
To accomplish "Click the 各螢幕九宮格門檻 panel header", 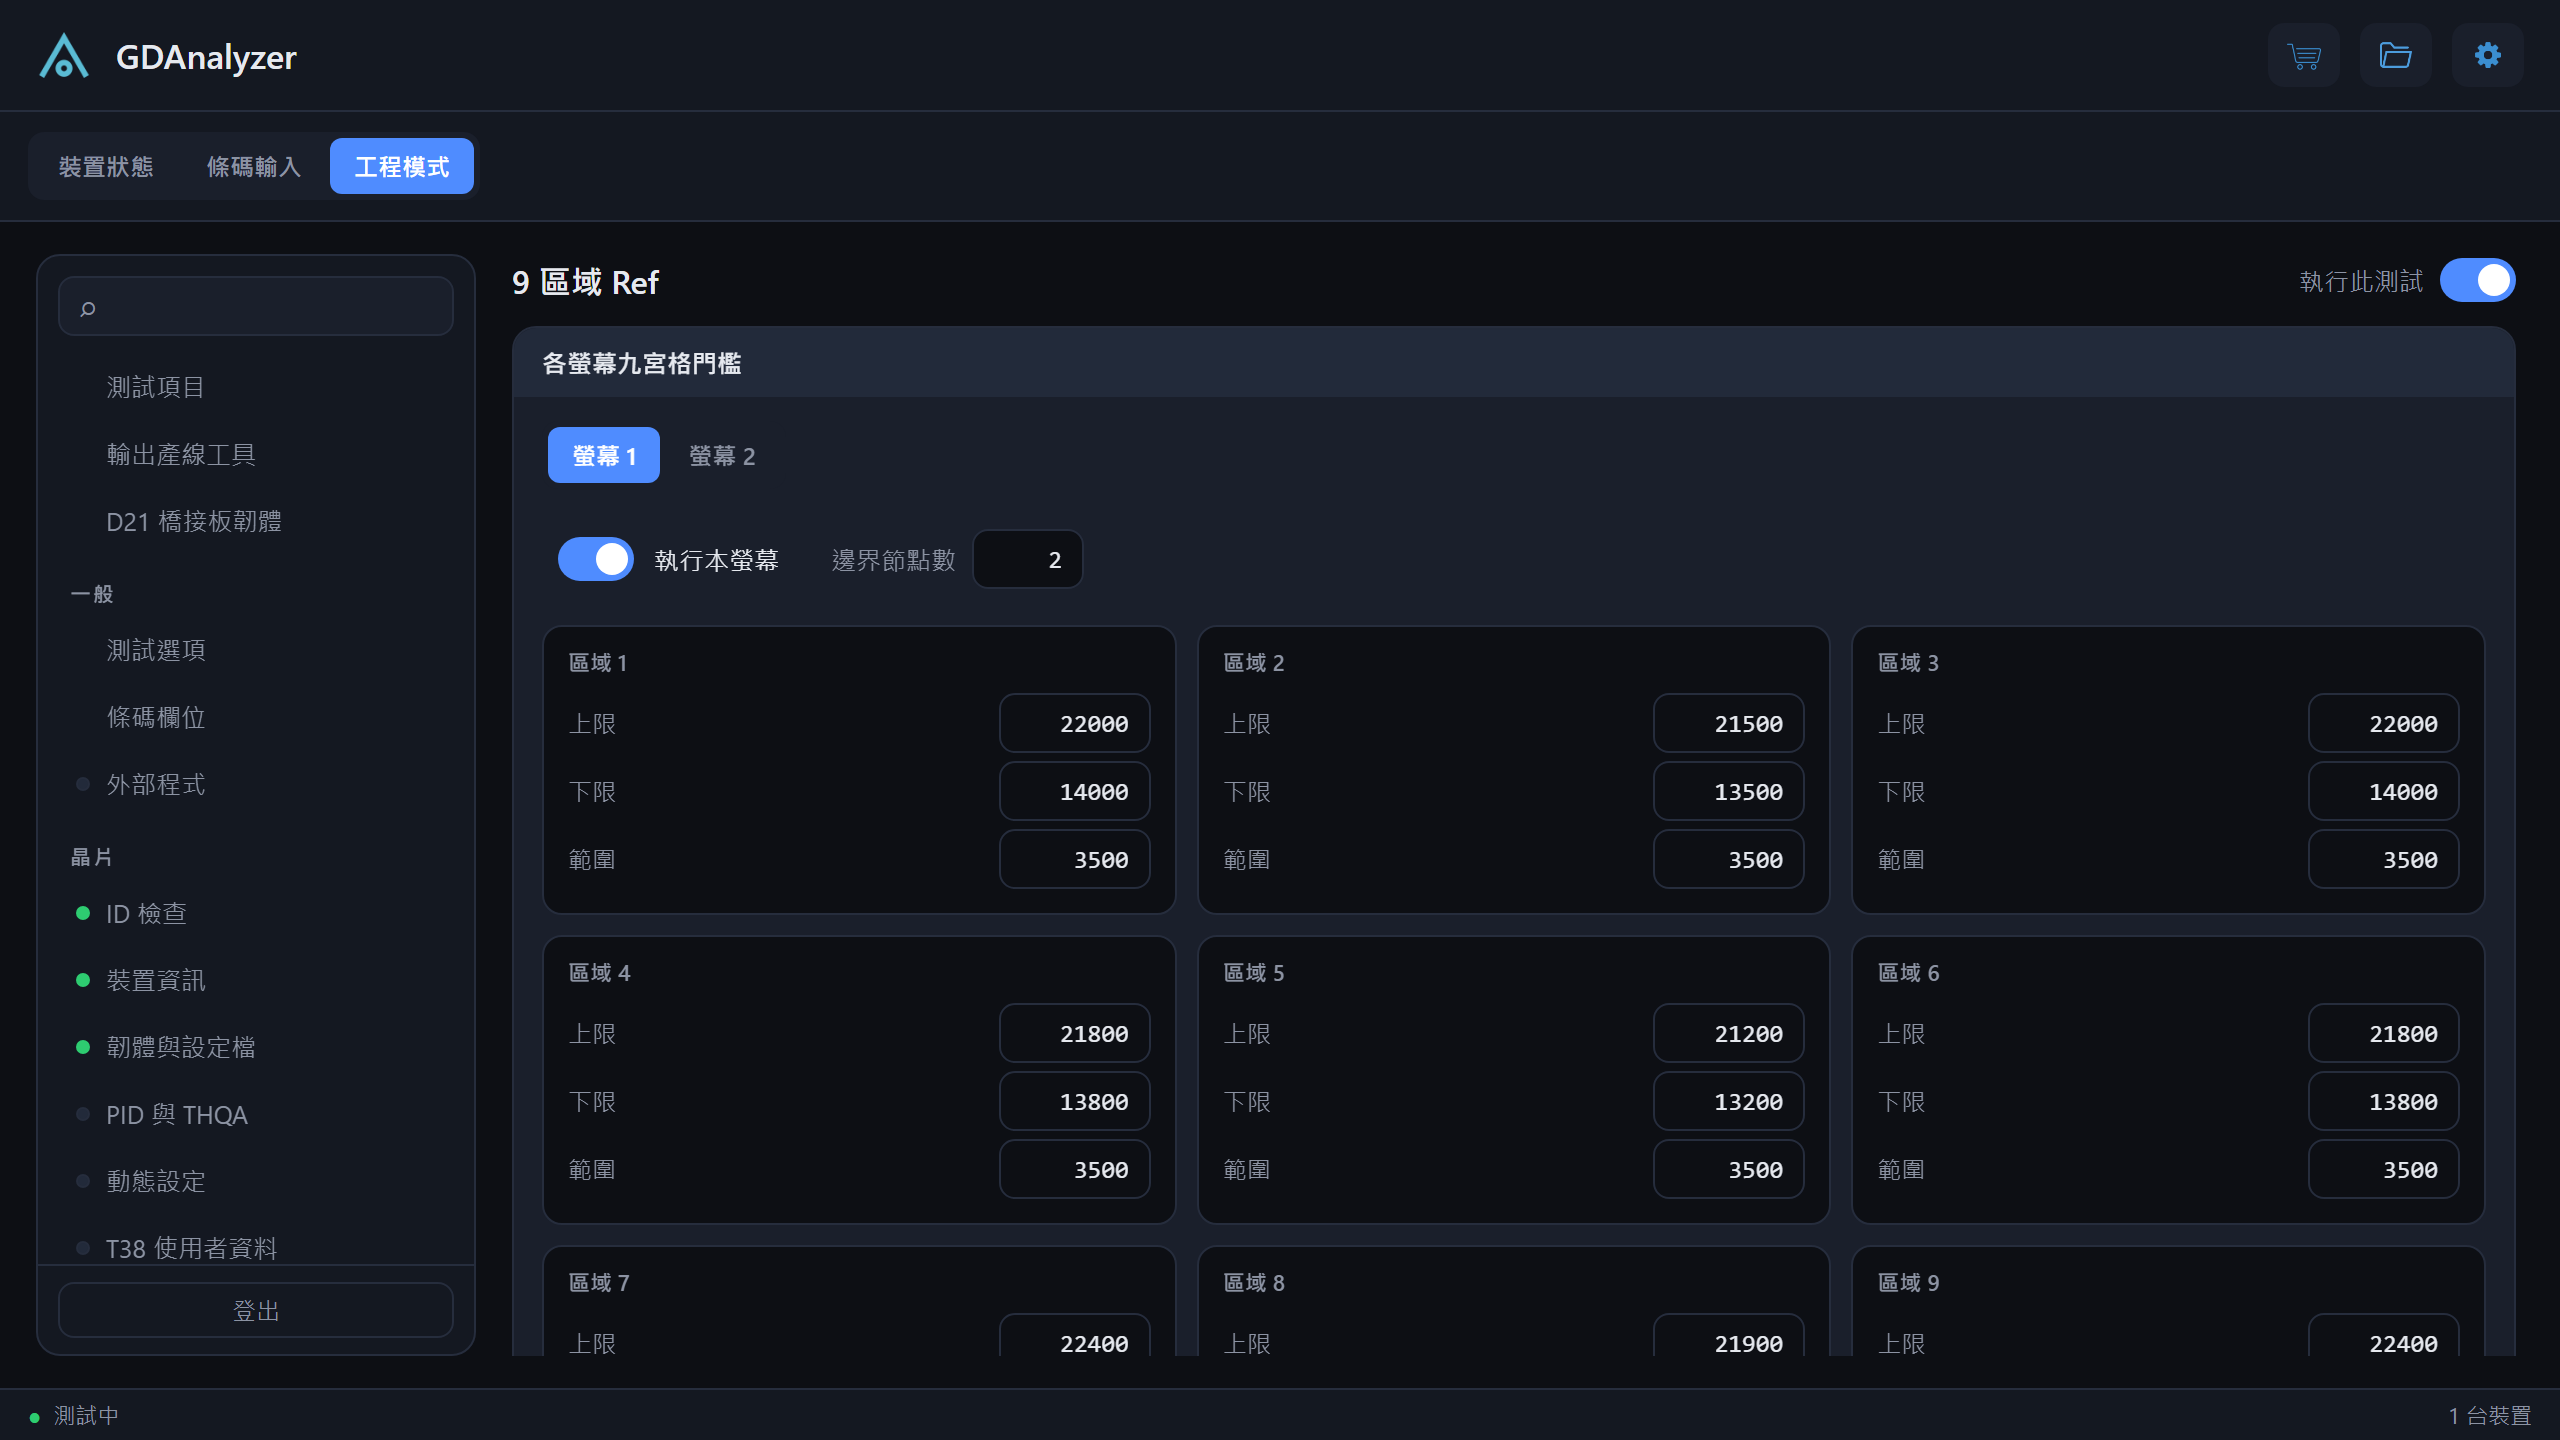I will (1514, 363).
